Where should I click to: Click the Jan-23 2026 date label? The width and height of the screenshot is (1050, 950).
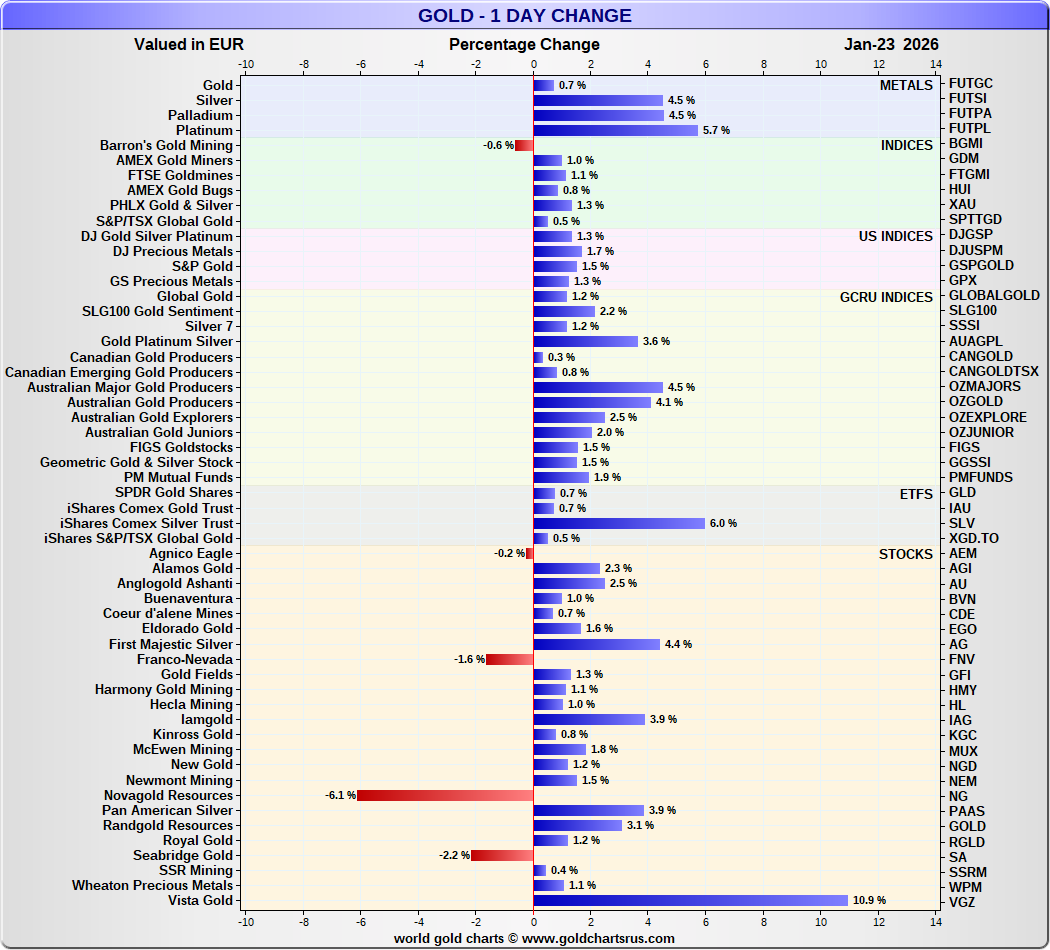click(891, 44)
